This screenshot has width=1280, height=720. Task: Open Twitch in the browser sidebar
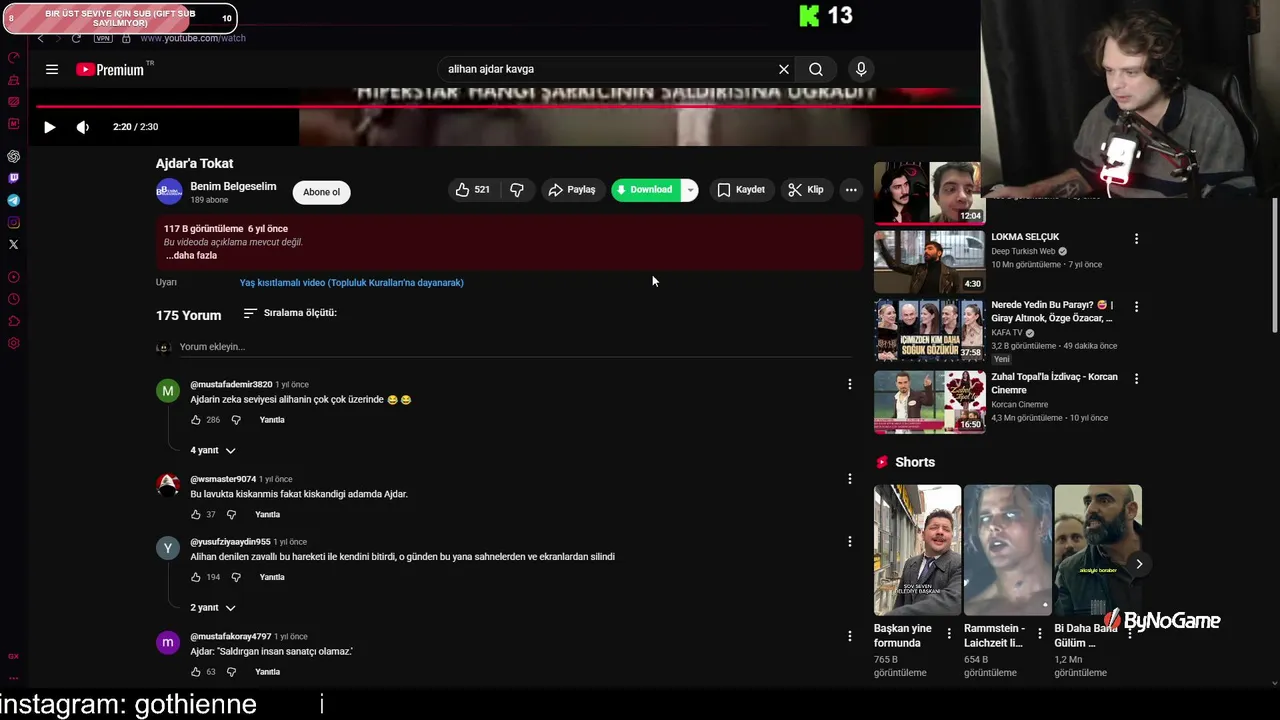[13, 178]
